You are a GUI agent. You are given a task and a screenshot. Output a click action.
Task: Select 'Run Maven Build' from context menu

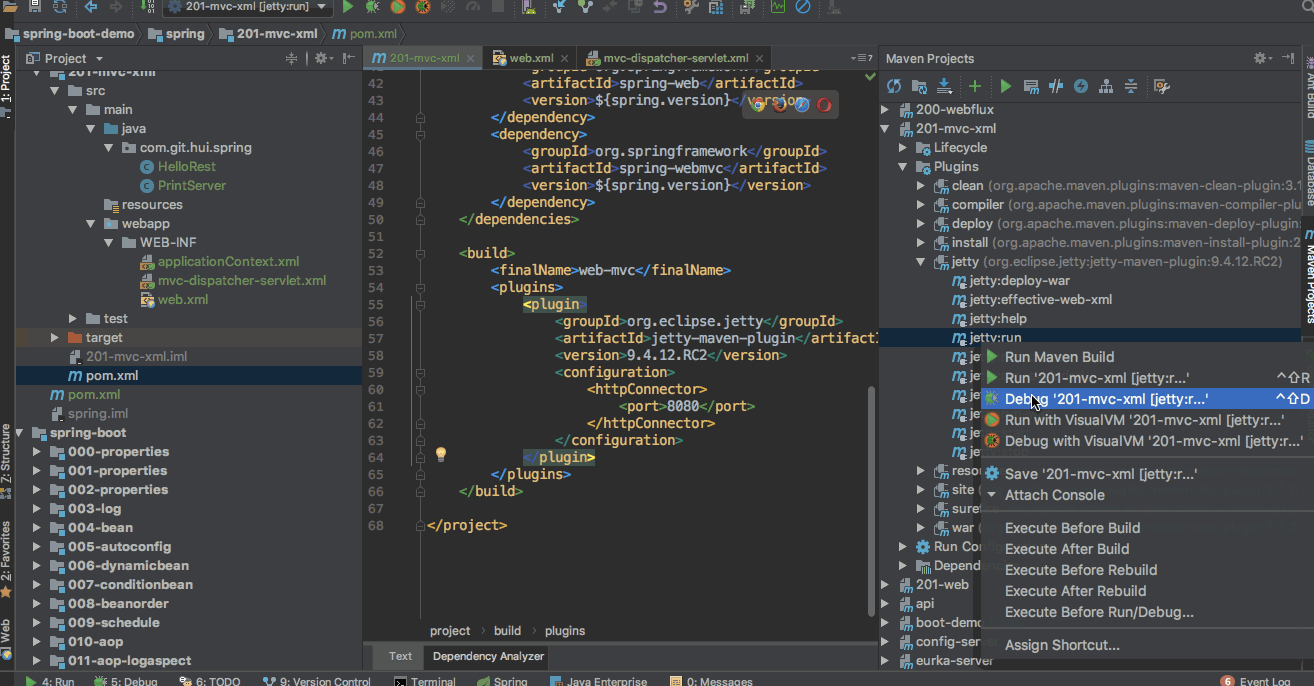pos(1059,357)
